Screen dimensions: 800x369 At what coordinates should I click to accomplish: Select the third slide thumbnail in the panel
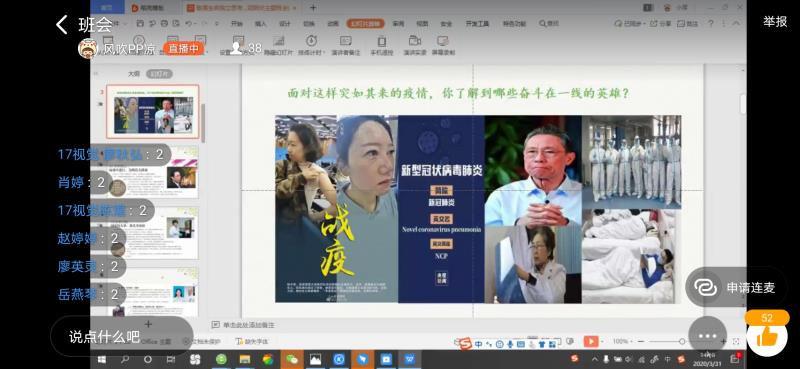point(153,232)
